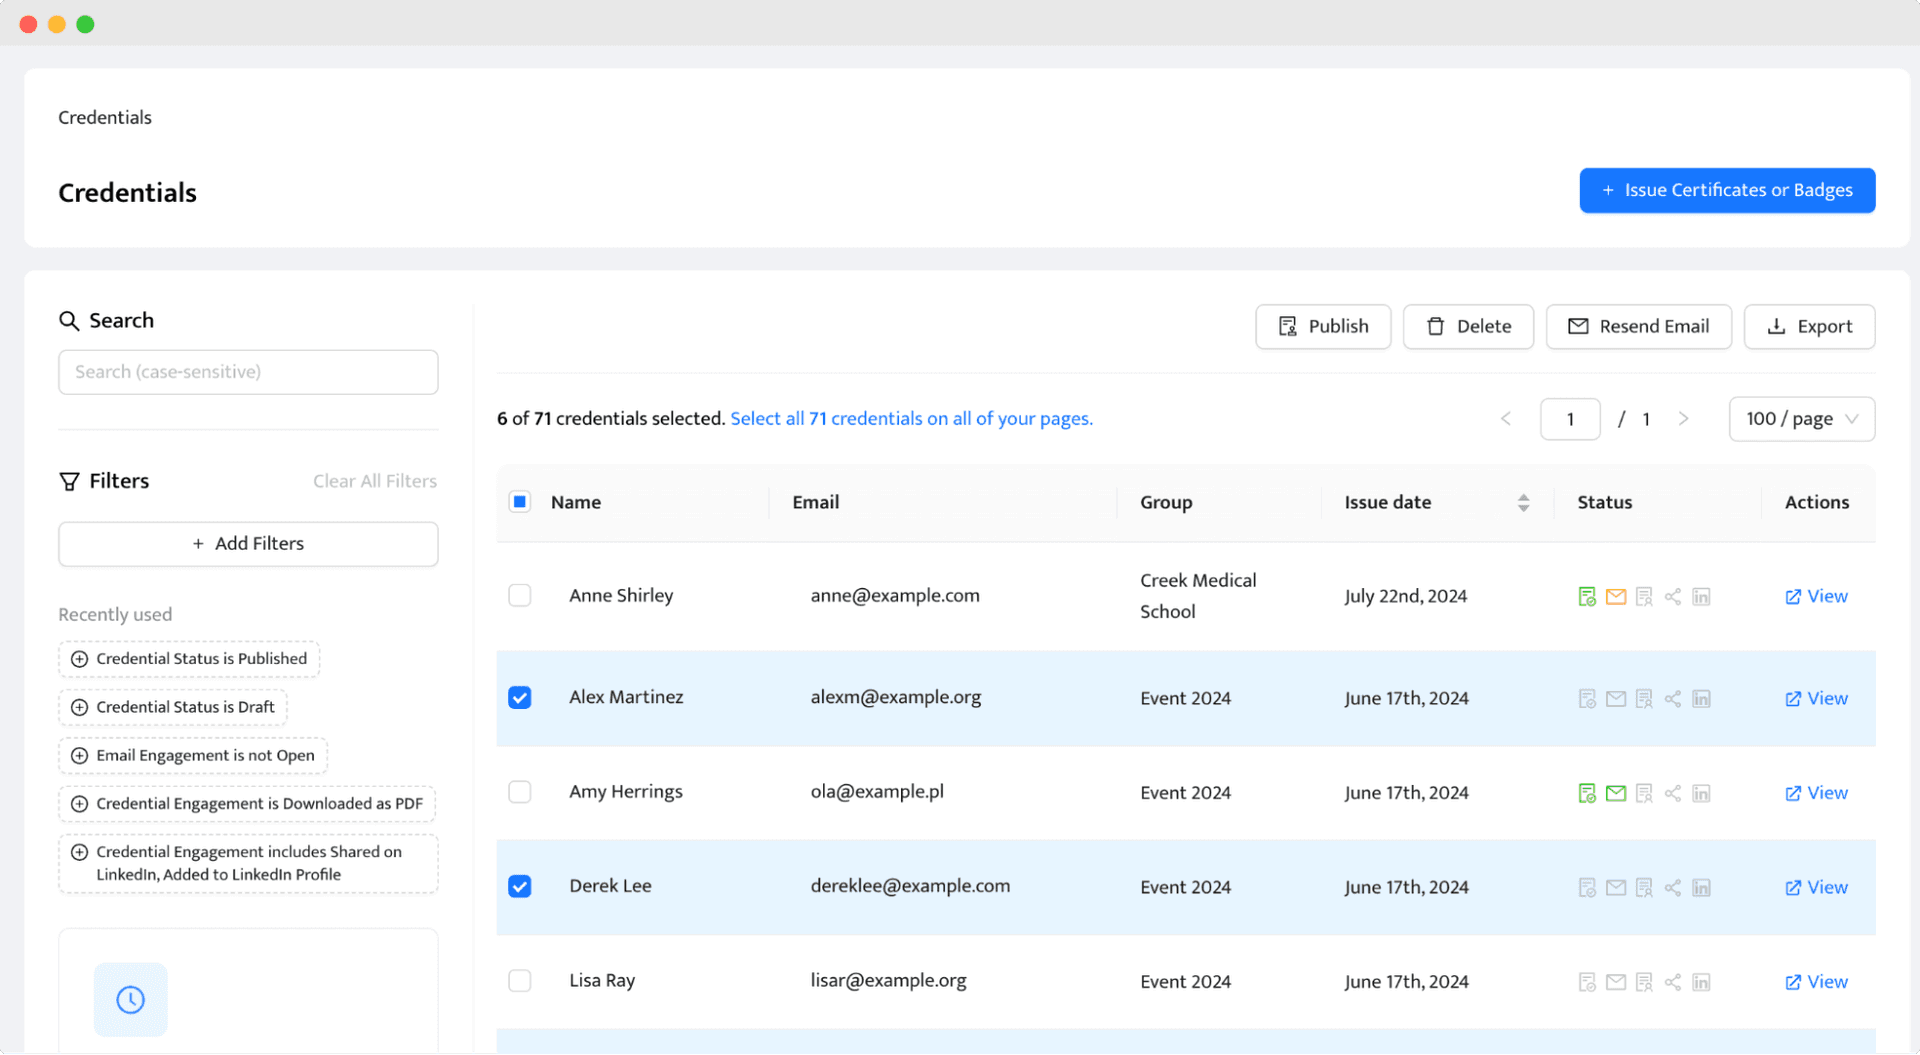
Task: Click green email icon for Amy Herrings
Action: pyautogui.click(x=1615, y=794)
